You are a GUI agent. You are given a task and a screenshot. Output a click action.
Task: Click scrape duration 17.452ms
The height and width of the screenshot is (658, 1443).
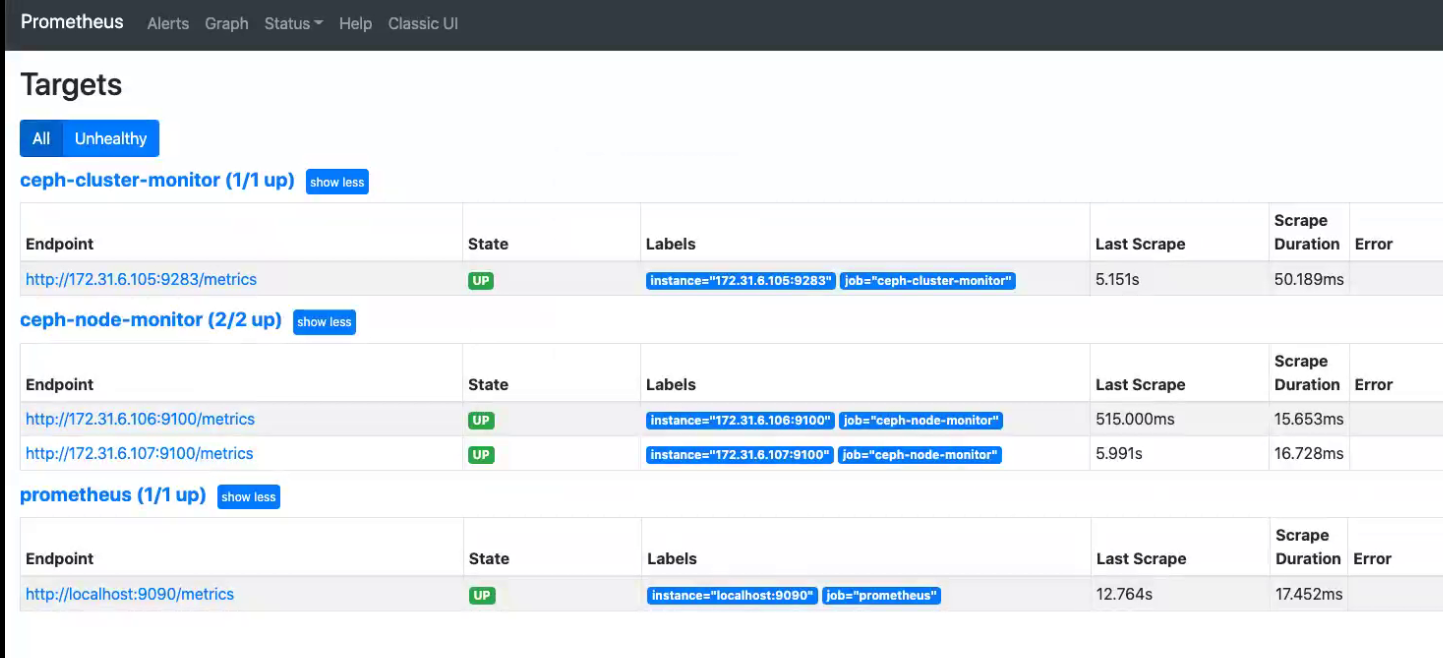[1310, 594]
